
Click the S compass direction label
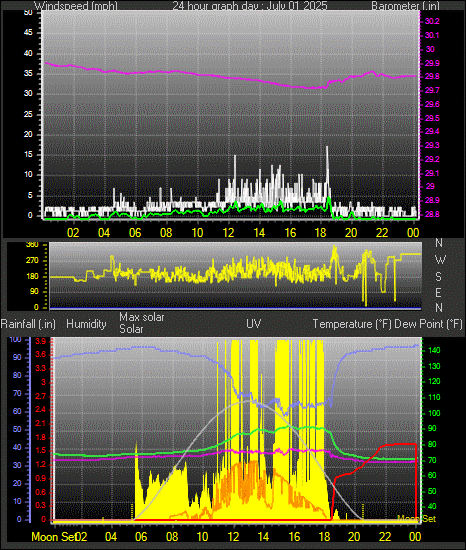[439, 277]
